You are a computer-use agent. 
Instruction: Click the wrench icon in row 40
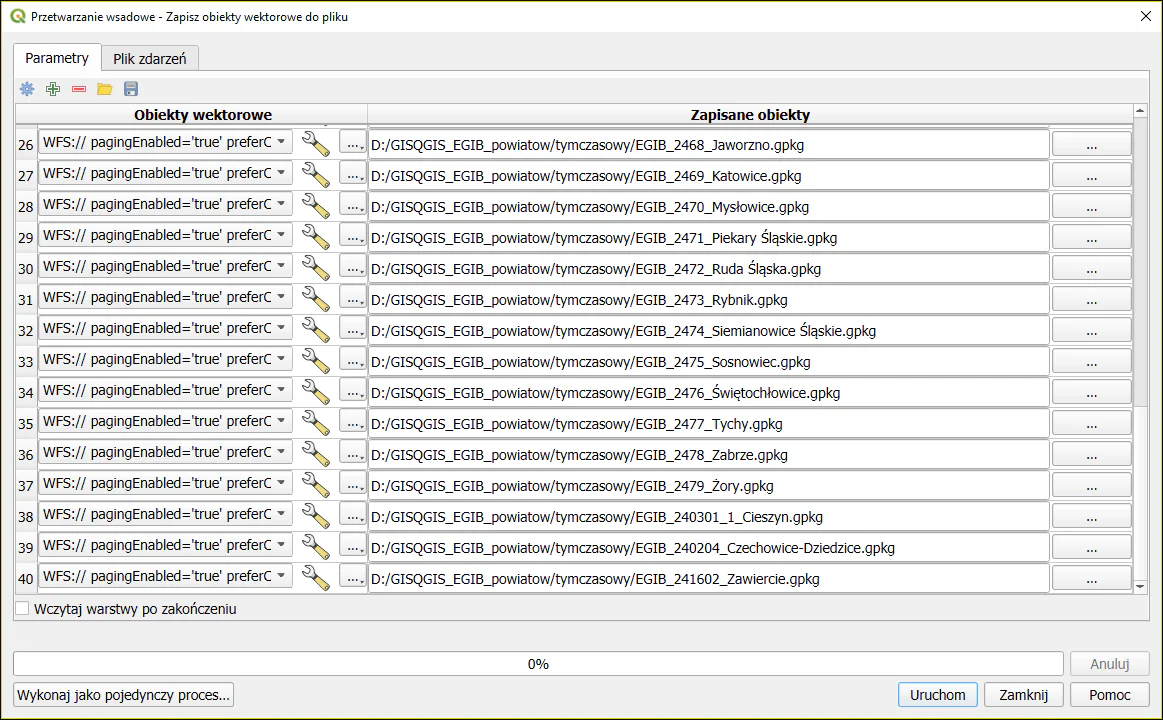[315, 578]
